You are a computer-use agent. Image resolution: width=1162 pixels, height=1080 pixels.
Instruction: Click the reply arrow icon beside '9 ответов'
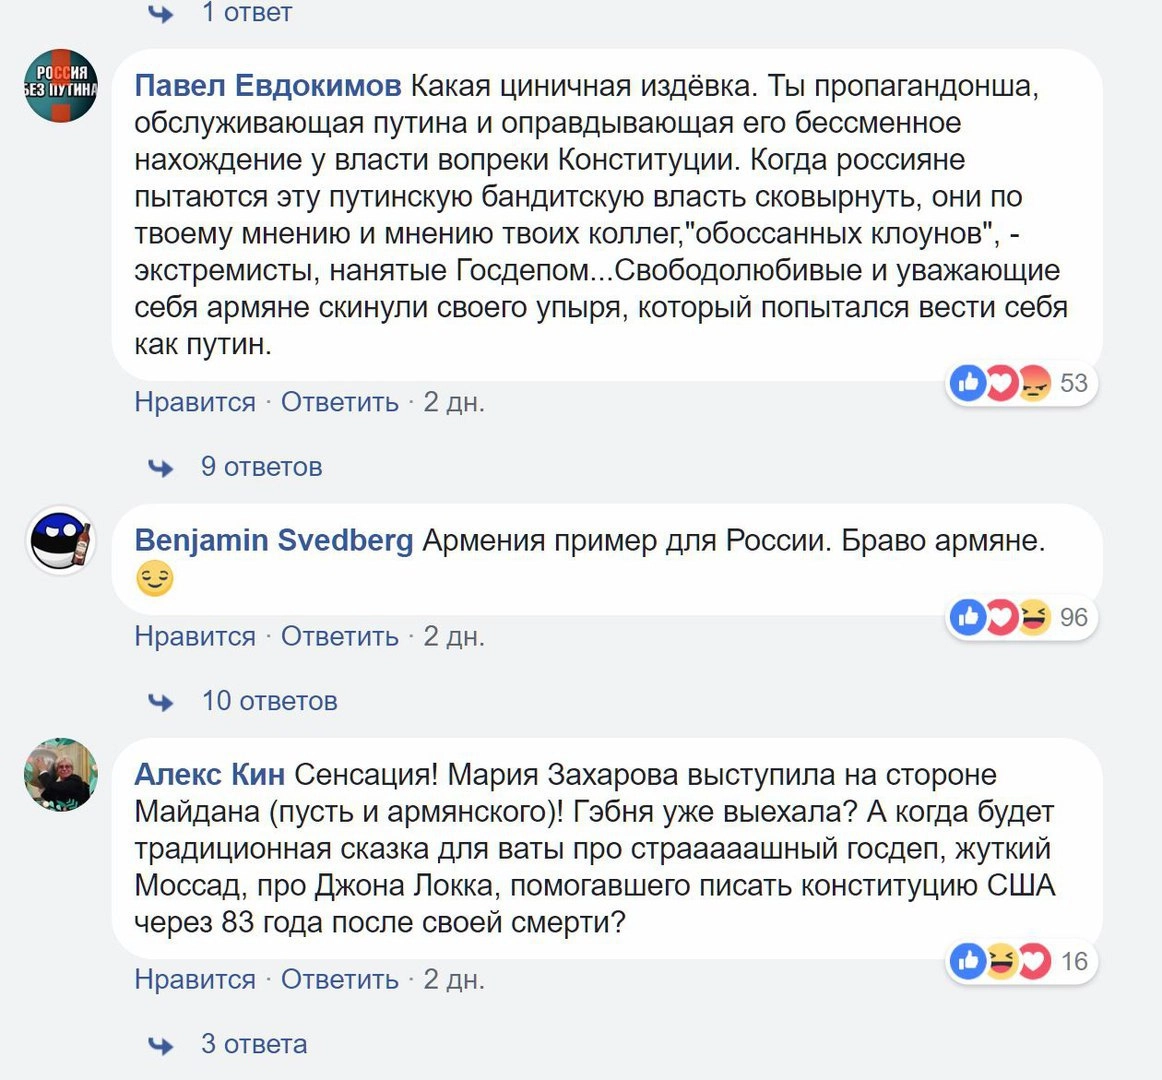(x=160, y=468)
